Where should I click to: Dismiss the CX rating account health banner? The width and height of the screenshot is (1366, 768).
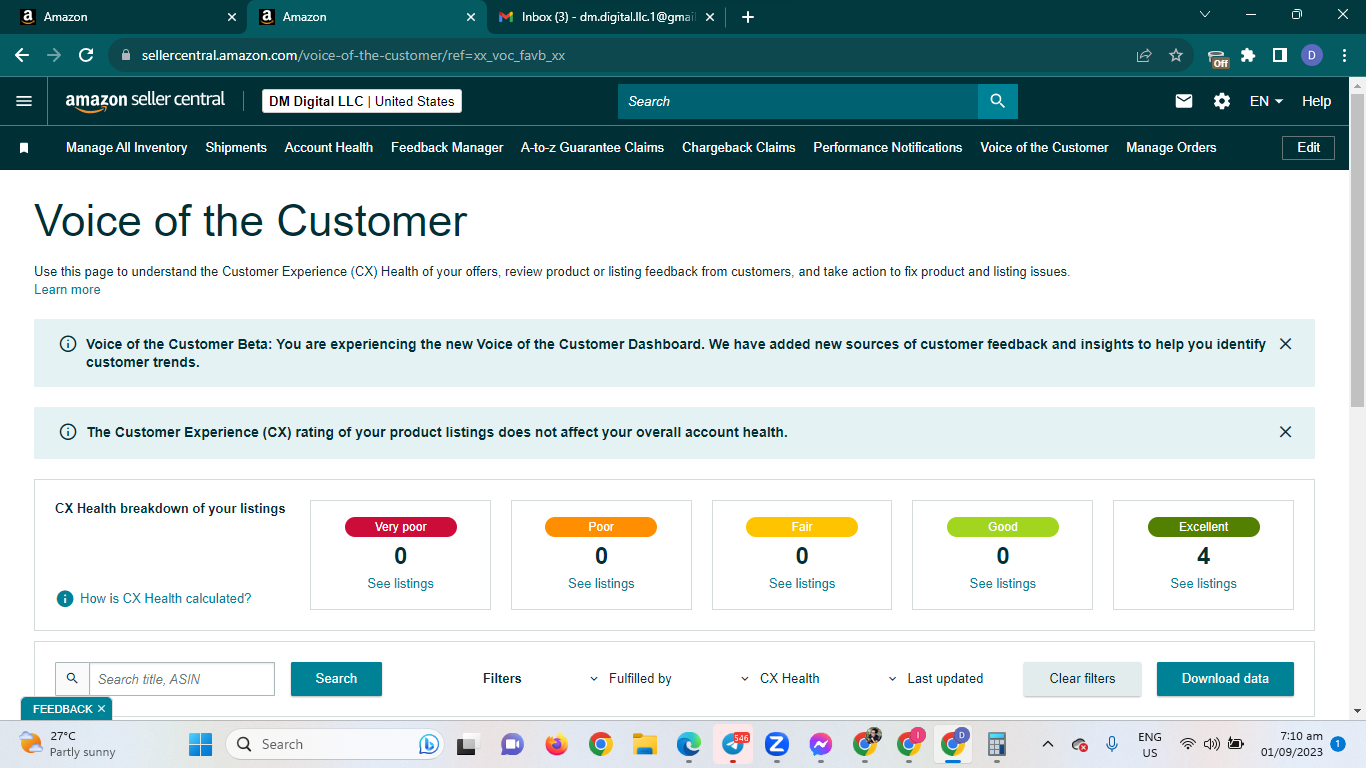point(1286,432)
